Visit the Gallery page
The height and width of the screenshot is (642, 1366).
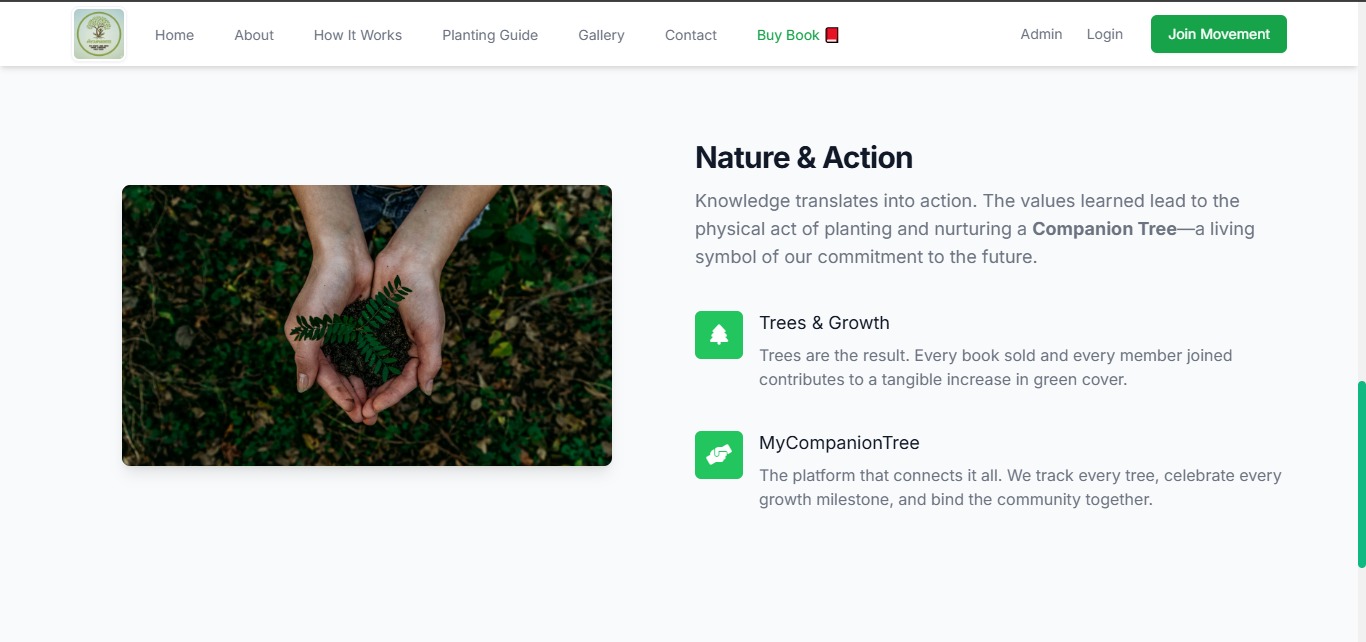[601, 35]
